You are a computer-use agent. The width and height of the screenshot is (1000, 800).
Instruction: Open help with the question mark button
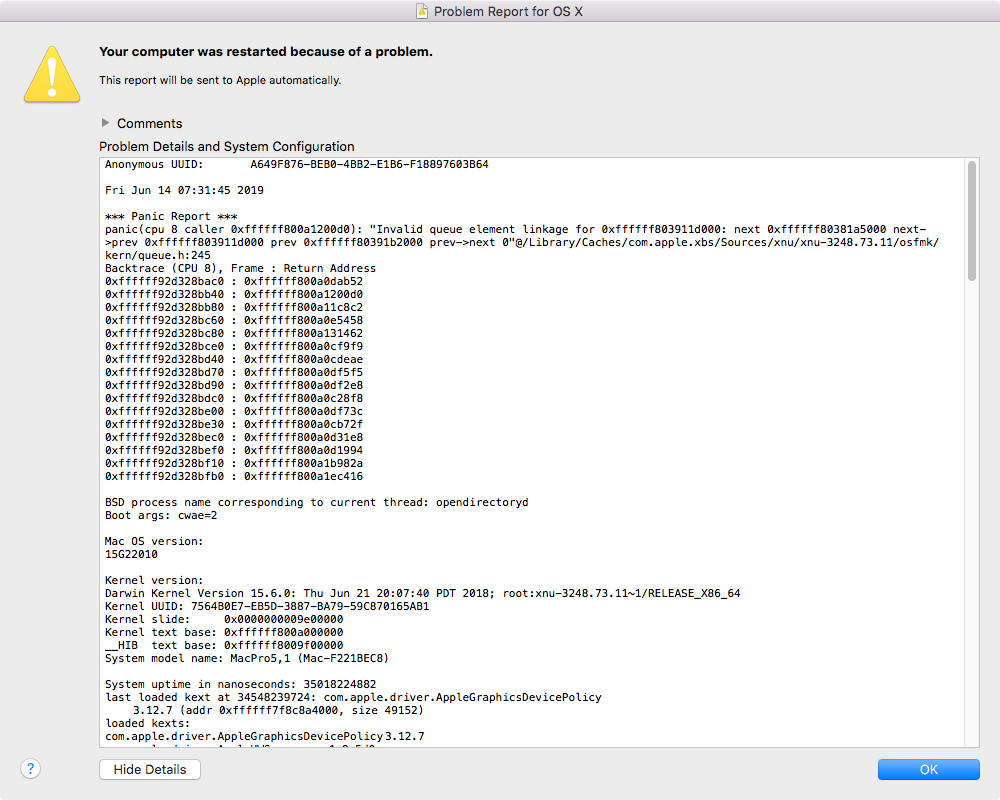pos(31,769)
